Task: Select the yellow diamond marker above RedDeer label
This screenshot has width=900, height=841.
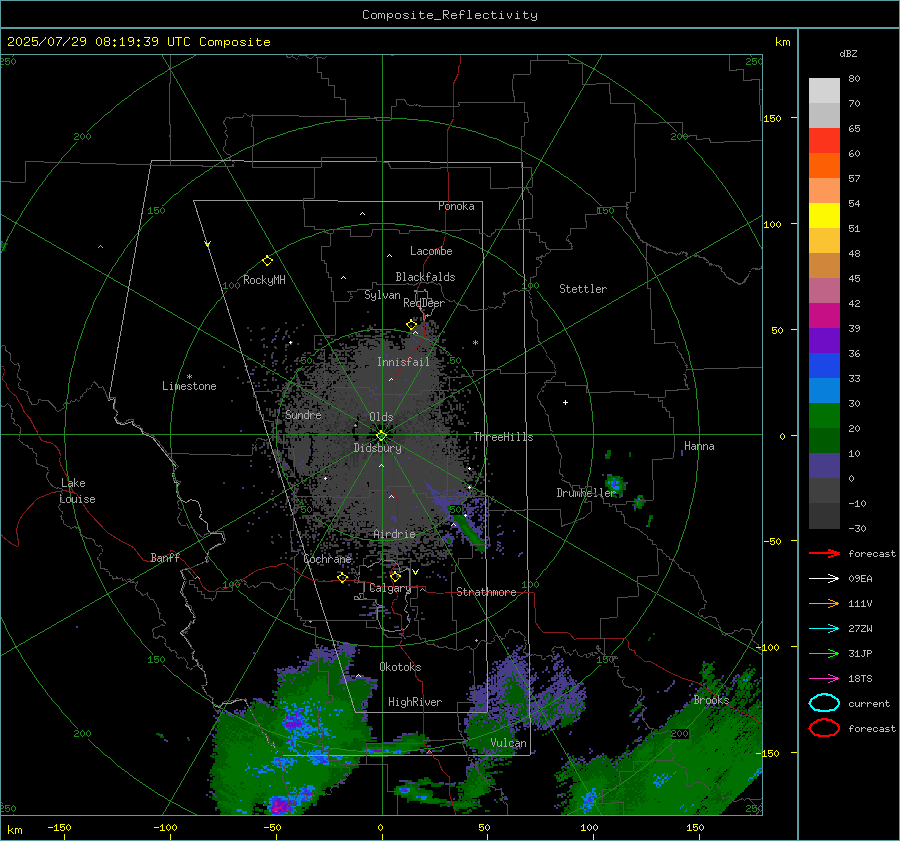Action: (411, 325)
